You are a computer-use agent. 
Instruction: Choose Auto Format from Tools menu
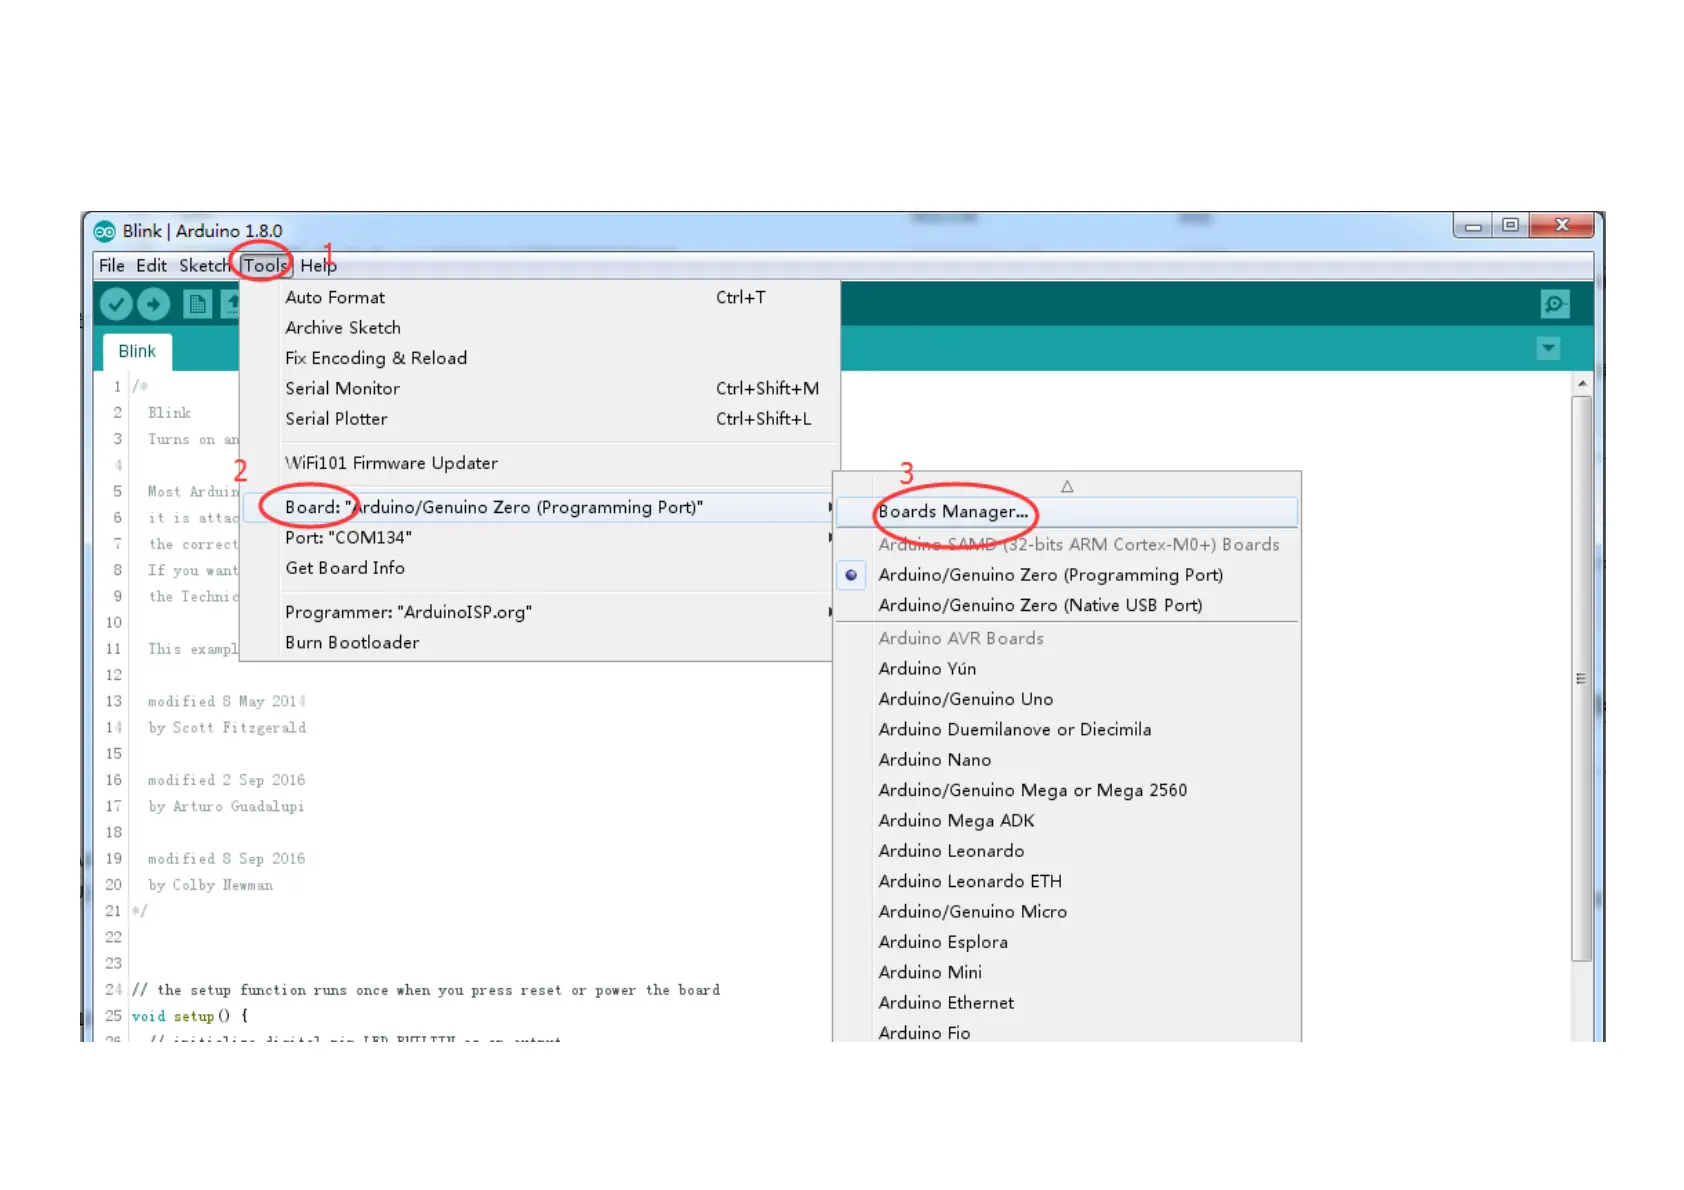[x=540, y=297]
